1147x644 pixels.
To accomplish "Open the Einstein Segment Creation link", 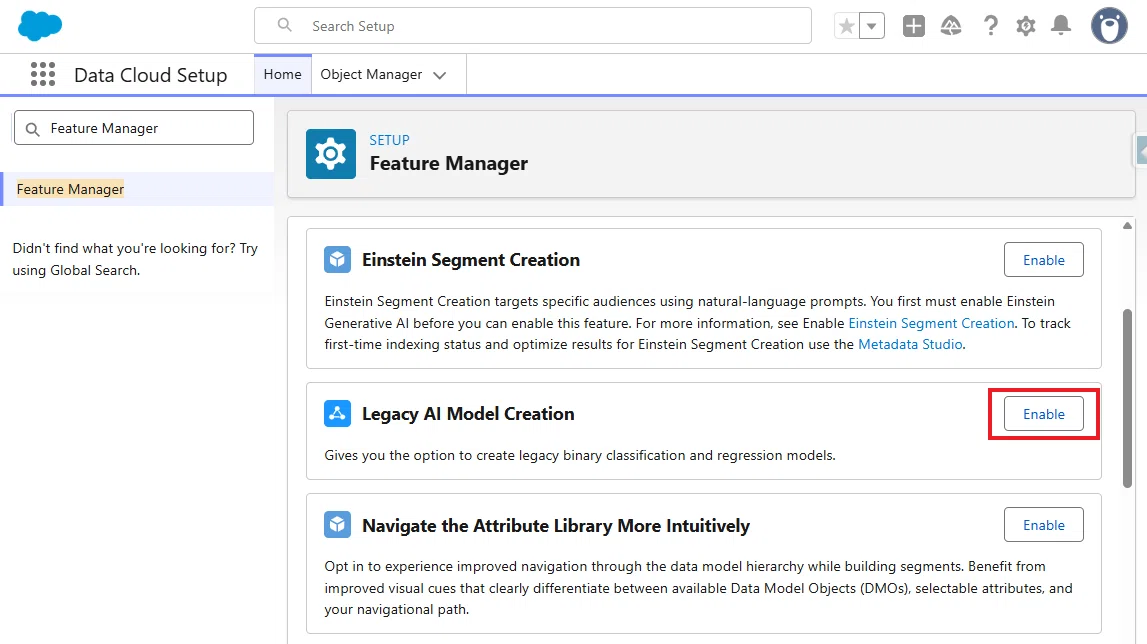I will 931,323.
